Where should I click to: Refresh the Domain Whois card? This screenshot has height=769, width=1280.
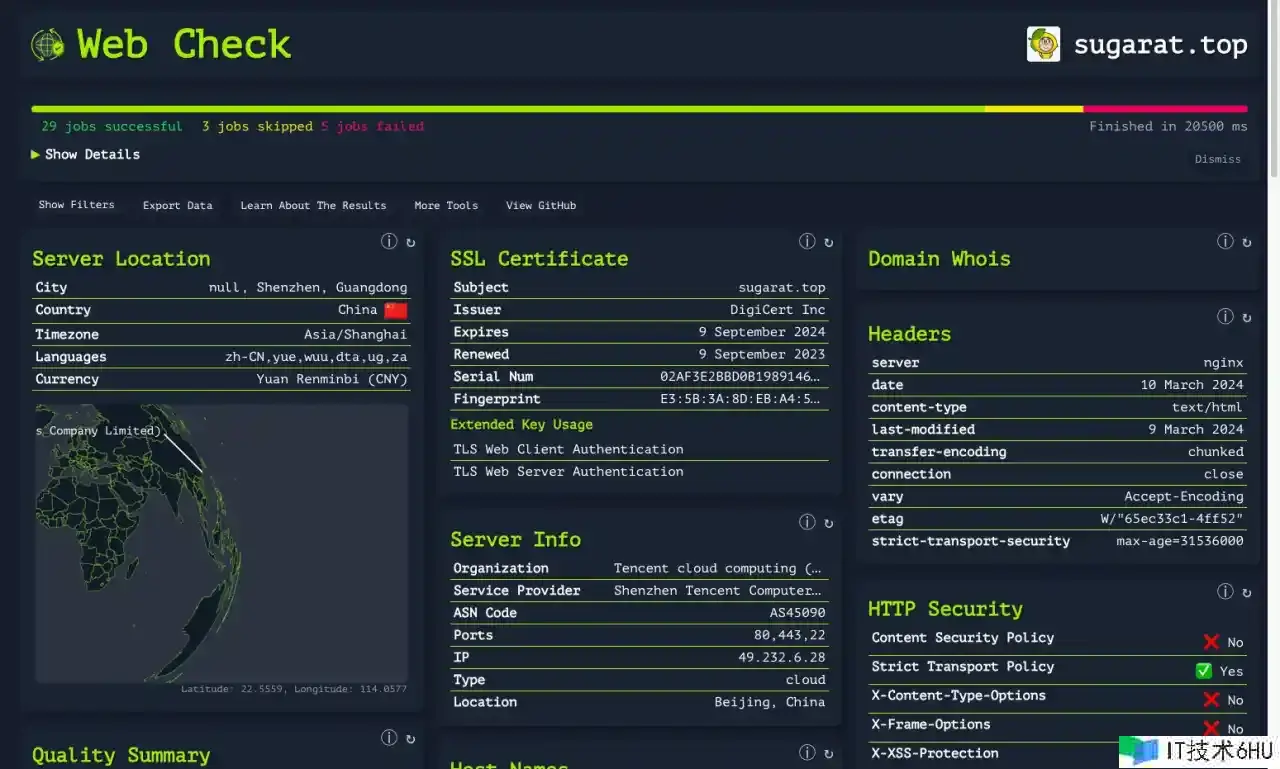tap(1246, 242)
